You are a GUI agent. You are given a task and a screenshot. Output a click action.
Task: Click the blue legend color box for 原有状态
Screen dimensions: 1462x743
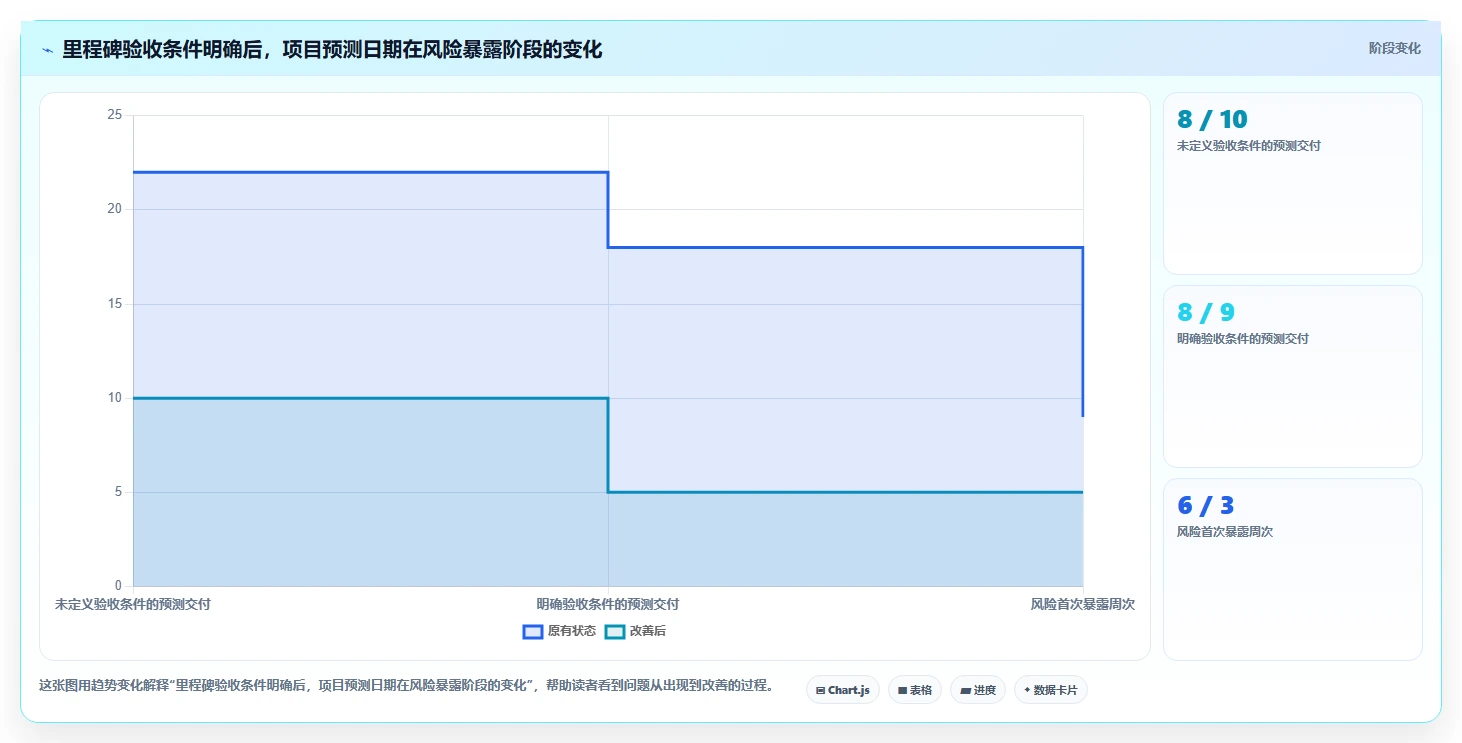click(x=533, y=631)
